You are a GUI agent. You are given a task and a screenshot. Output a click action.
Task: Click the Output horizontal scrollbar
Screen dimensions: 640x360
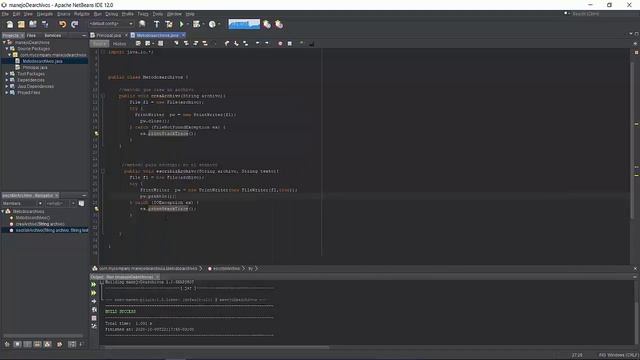coord(216,348)
